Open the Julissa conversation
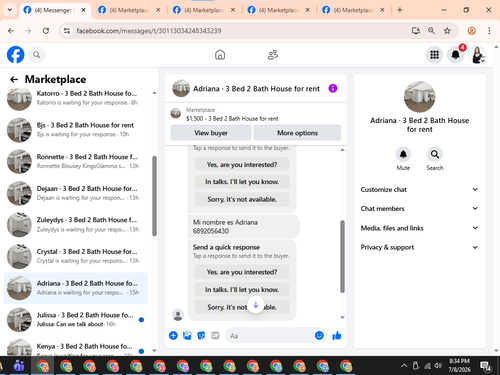Image resolution: width=500 pixels, height=375 pixels. [75, 320]
